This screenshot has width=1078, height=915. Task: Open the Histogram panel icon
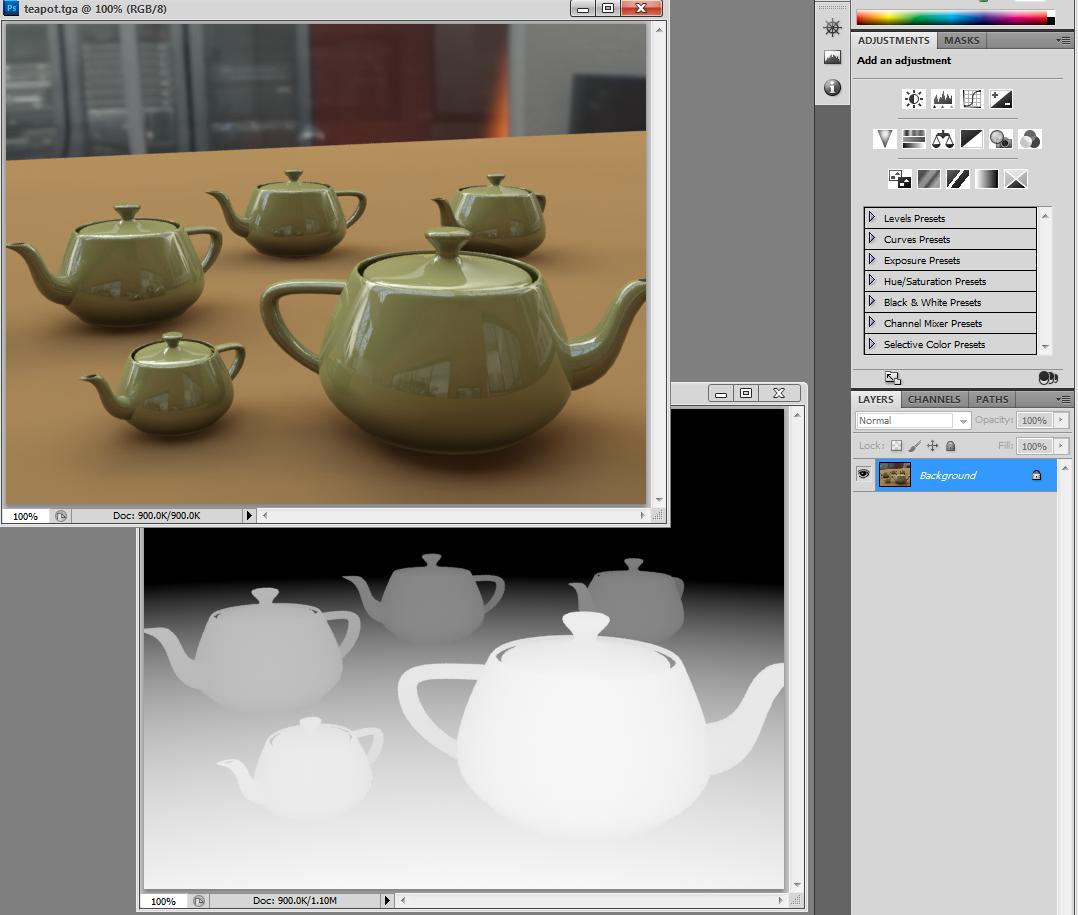click(x=833, y=58)
